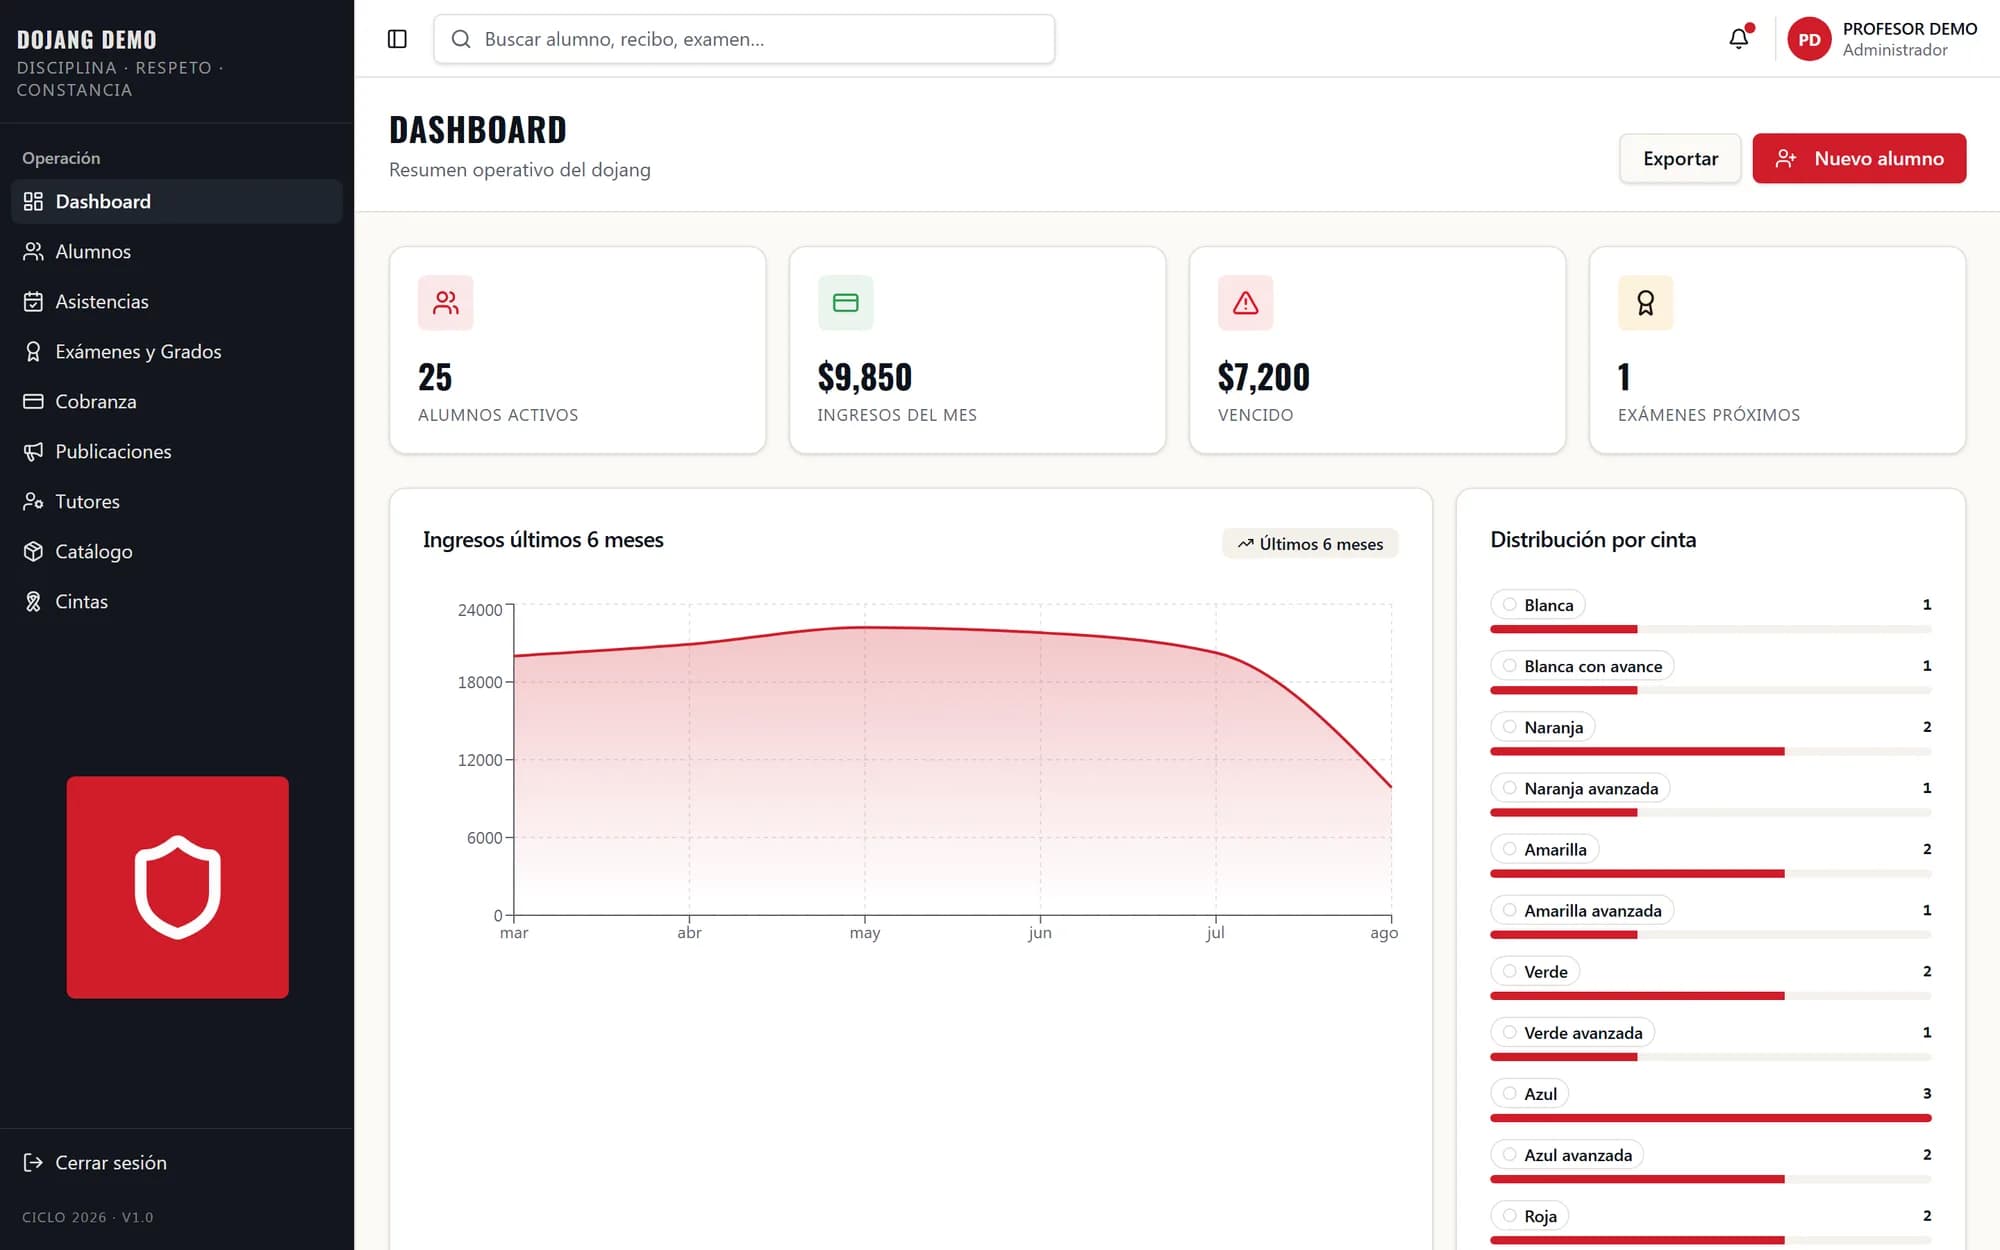Viewport: 2000px width, 1250px height.
Task: Click the $9,850 income value
Action: (x=865, y=377)
